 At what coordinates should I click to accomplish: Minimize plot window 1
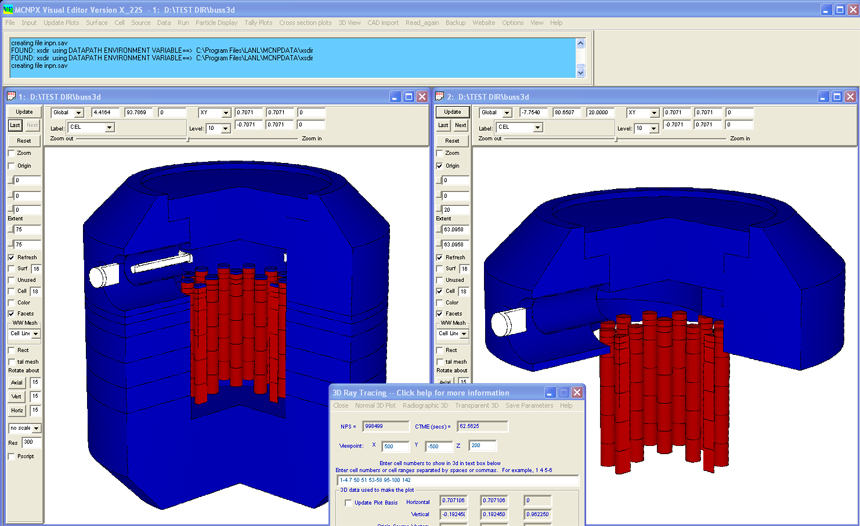395,97
